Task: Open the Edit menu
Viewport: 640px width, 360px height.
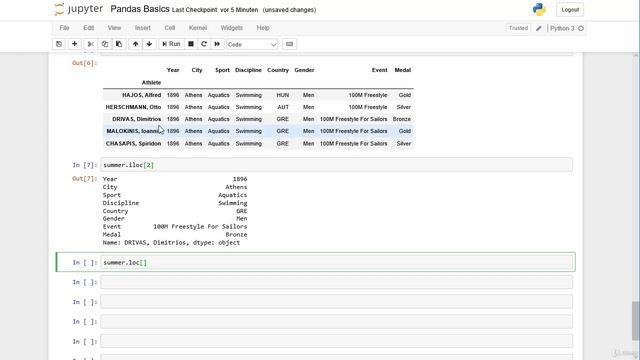Action: [x=89, y=28]
